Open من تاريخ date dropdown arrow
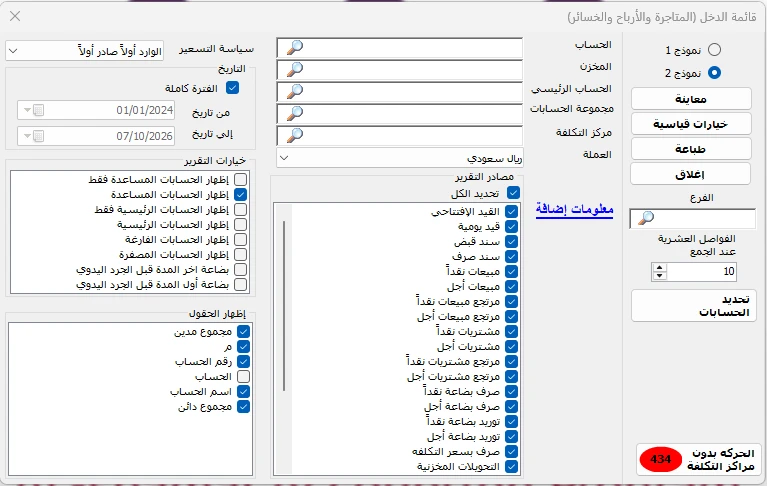The width and height of the screenshot is (767, 486). 27,110
